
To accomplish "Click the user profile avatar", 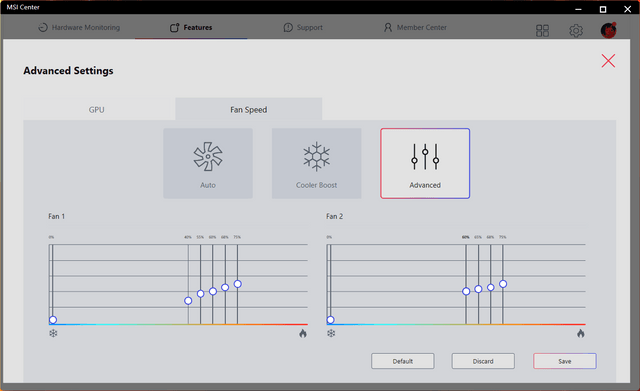I will pyautogui.click(x=608, y=30).
